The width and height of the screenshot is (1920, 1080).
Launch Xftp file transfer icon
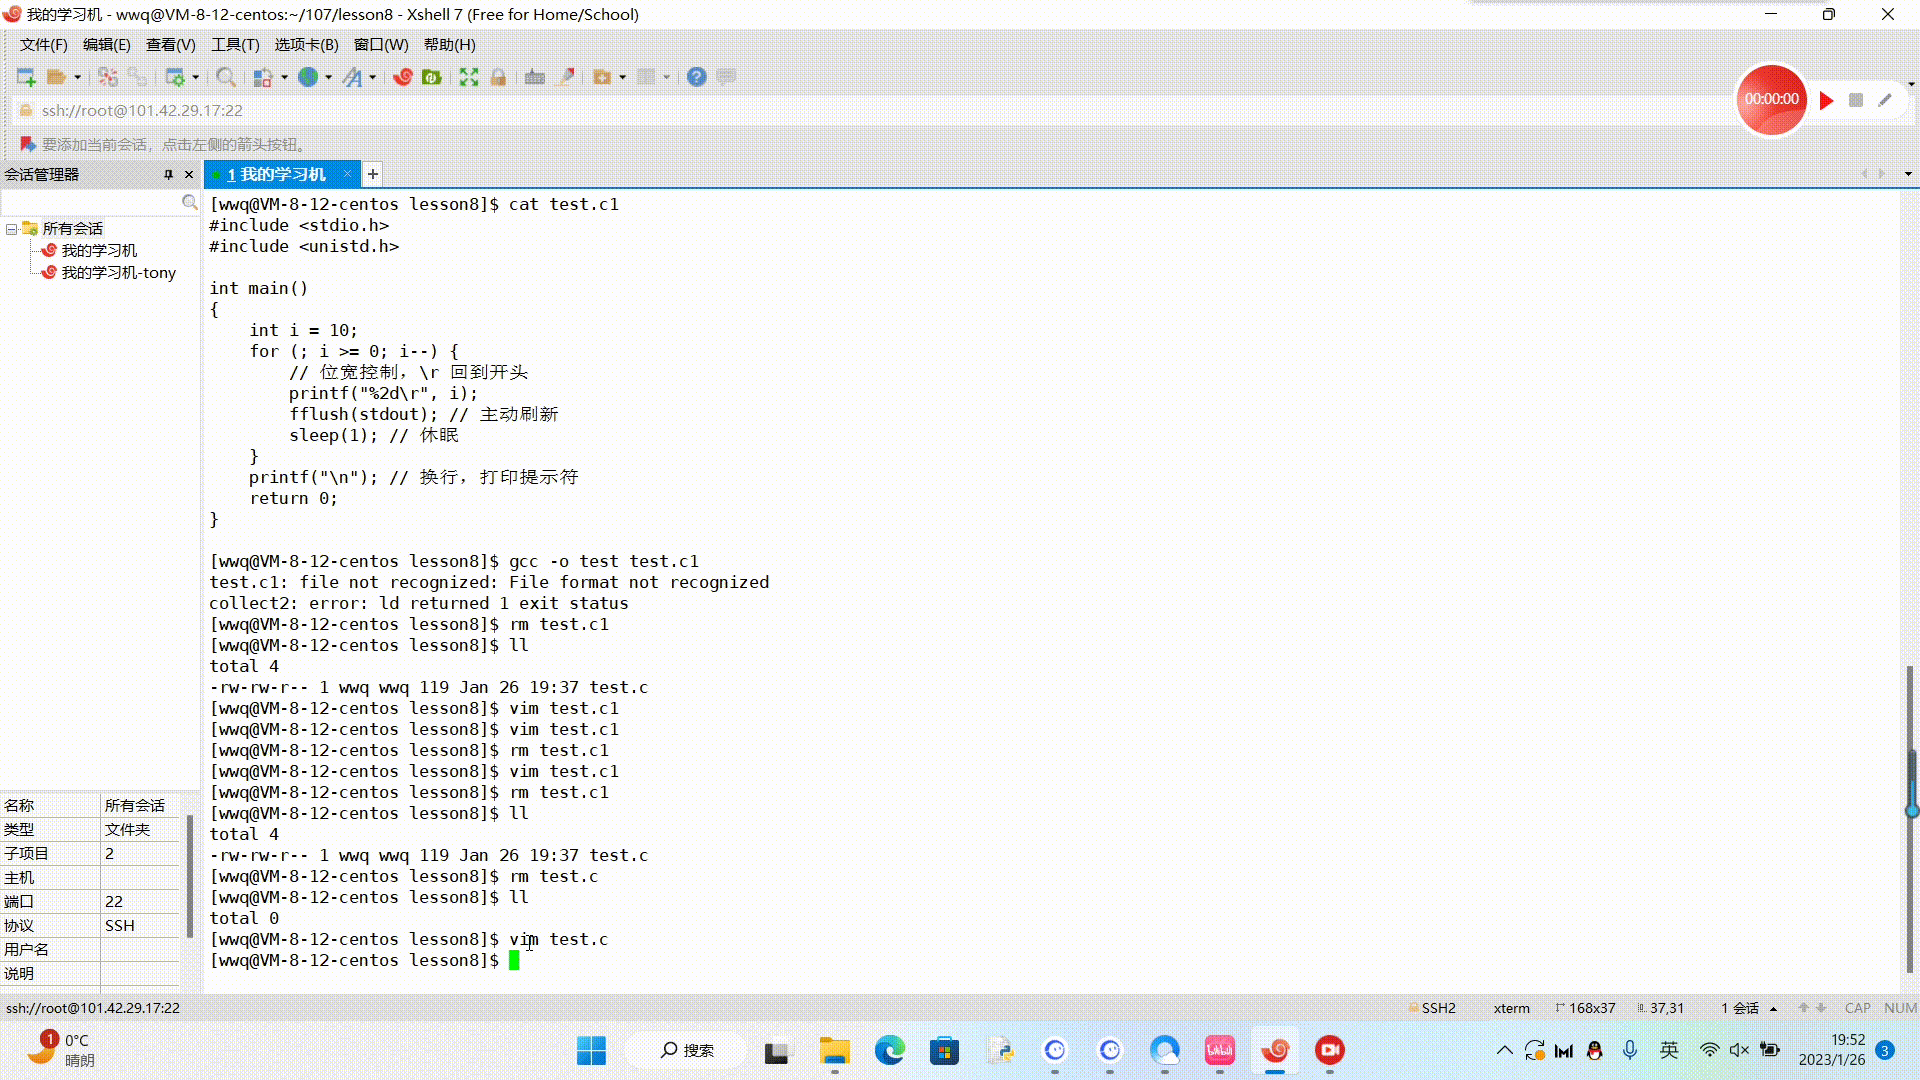(x=432, y=77)
